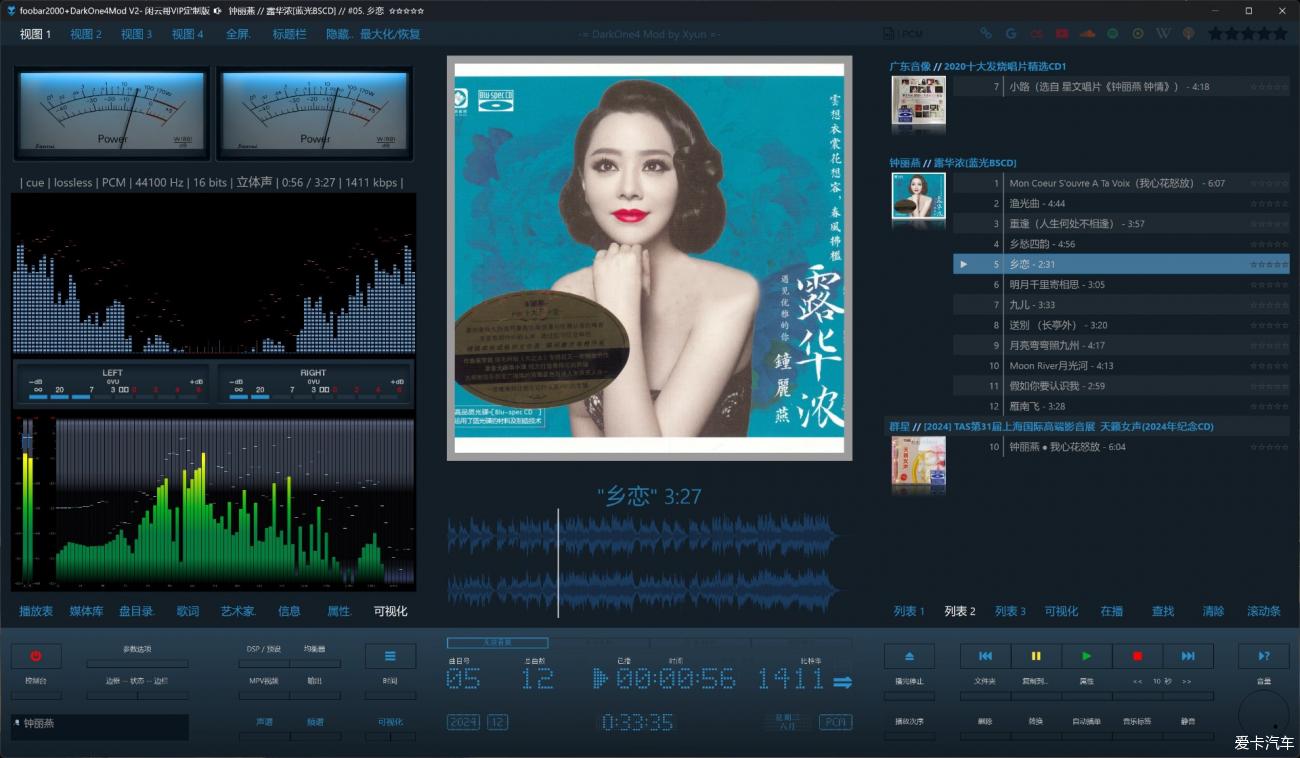1300x758 pixels.
Task: Click the rewind << 10 seconds arrow
Action: [1137, 681]
